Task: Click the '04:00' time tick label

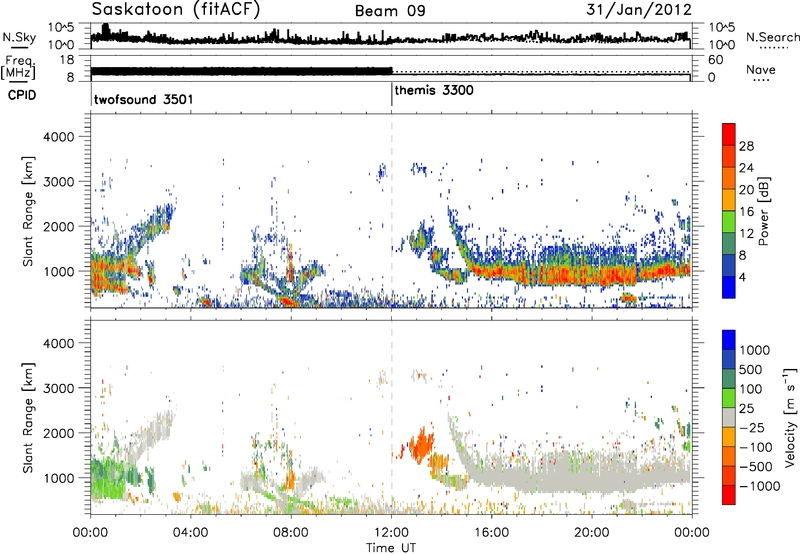Action: point(191,533)
